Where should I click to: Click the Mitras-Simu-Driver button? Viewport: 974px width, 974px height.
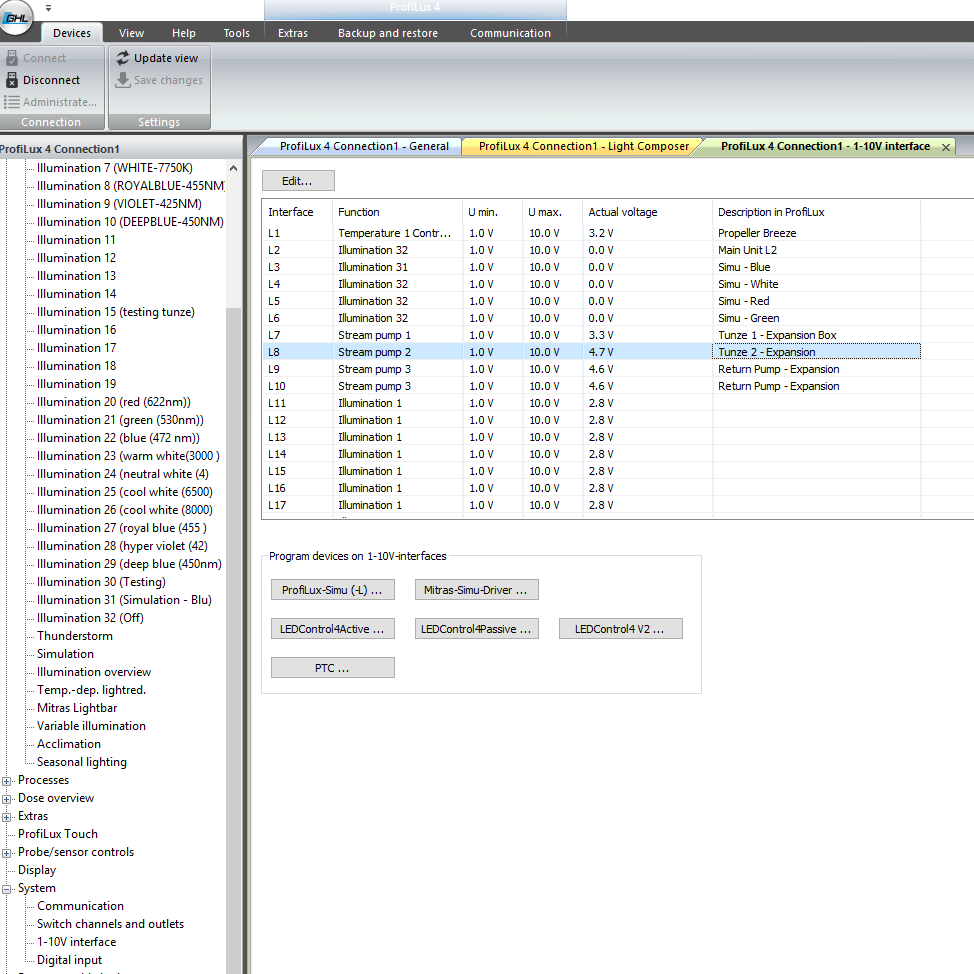[476, 590]
